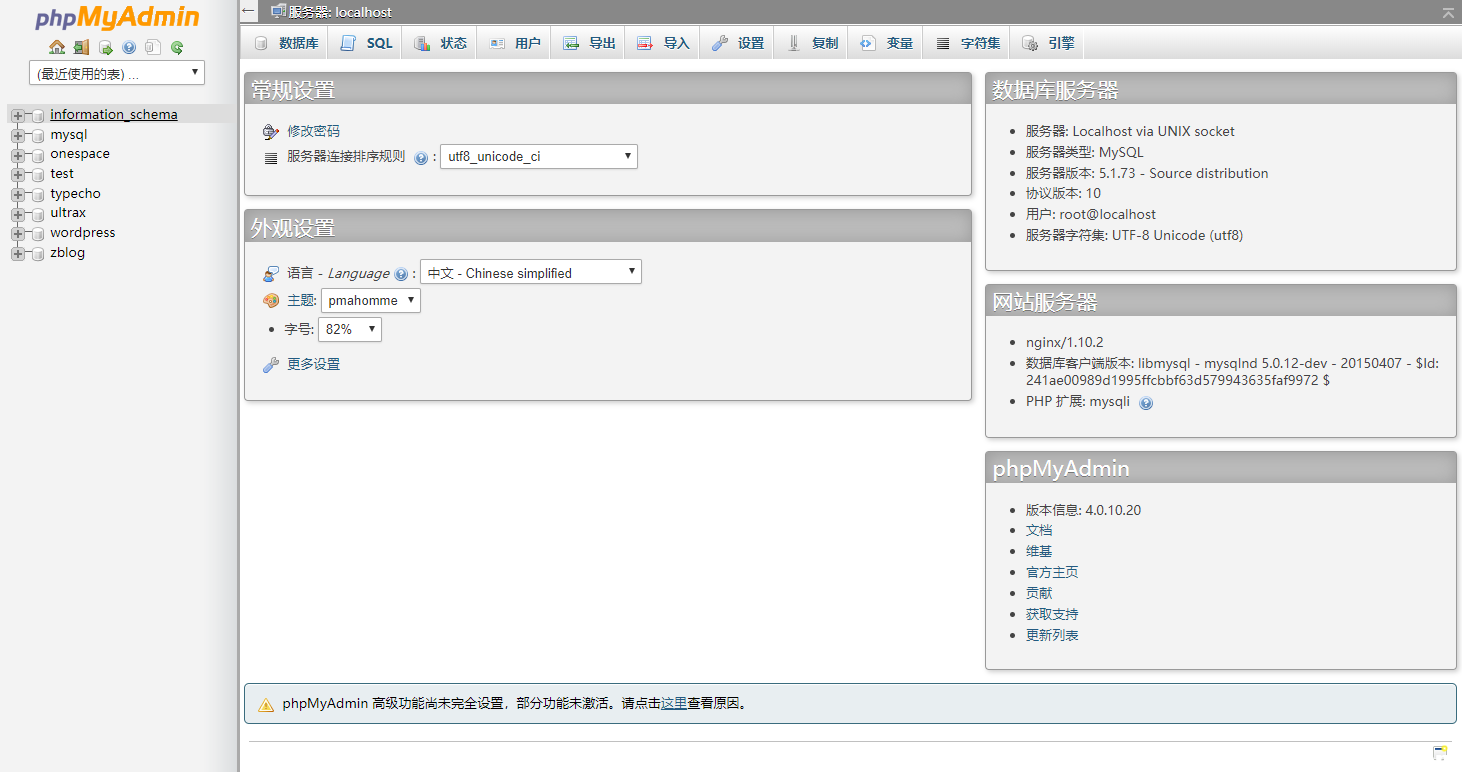Viewport: 1462px width, 772px height.
Task: Click the phpMyAdmin logo
Action: coord(116,18)
